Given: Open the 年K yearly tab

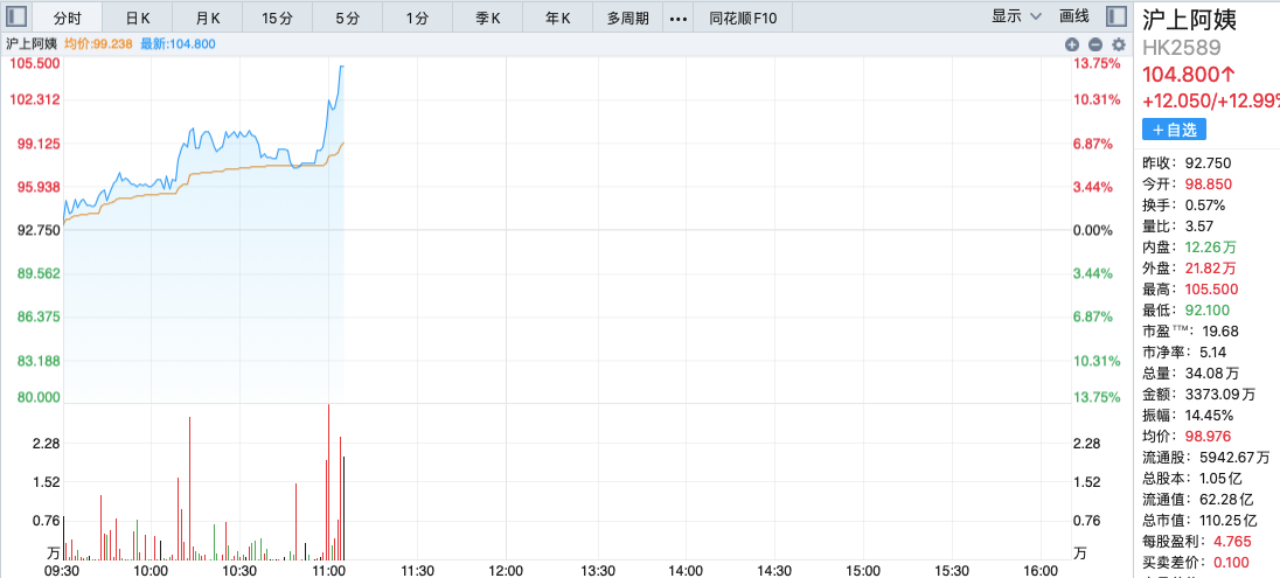Looking at the screenshot, I should pos(558,18).
